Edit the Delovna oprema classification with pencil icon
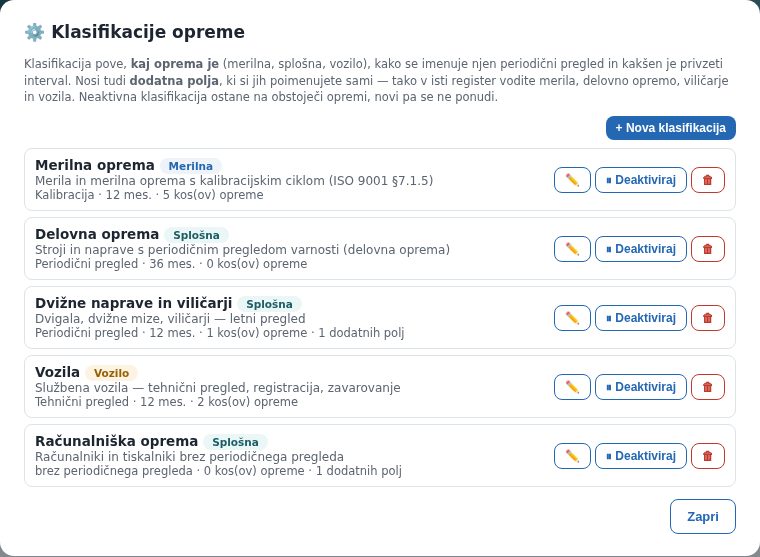The image size is (760, 557). coord(572,249)
